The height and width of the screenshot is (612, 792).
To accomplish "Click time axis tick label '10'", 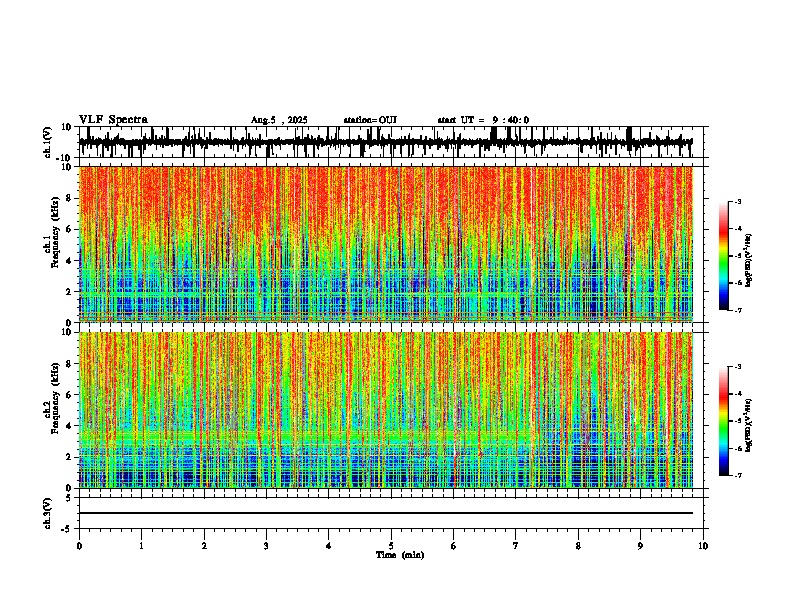I will tap(703, 546).
